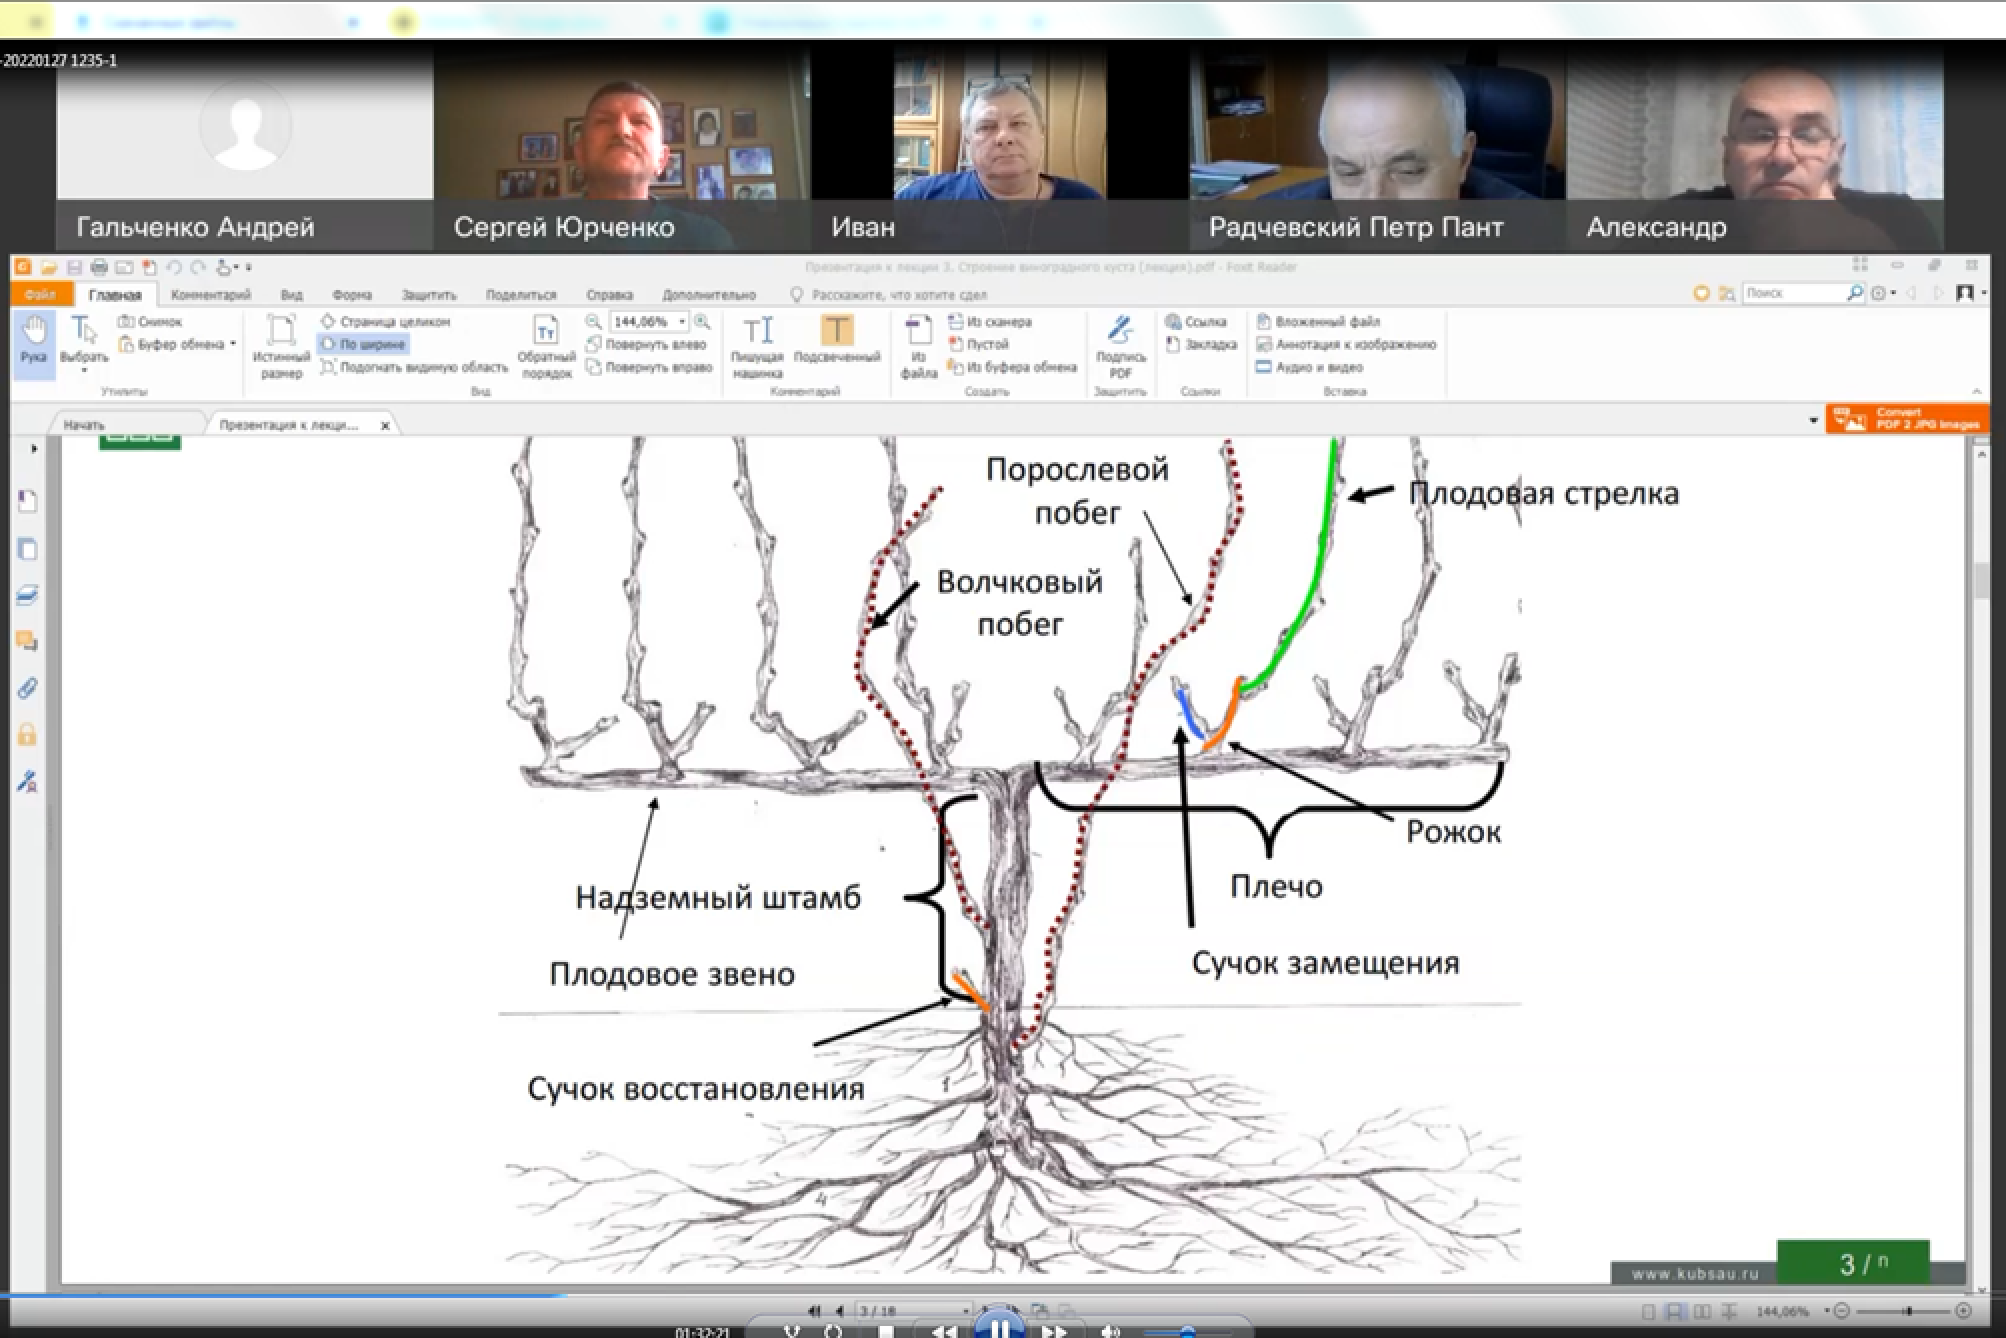
Task: Open the document tab list dropdown arrow
Action: [x=1813, y=421]
